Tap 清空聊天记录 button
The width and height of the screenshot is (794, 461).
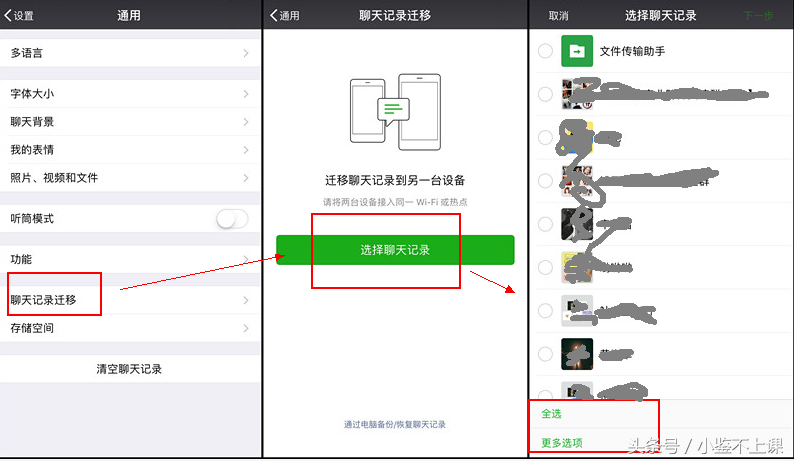point(130,369)
